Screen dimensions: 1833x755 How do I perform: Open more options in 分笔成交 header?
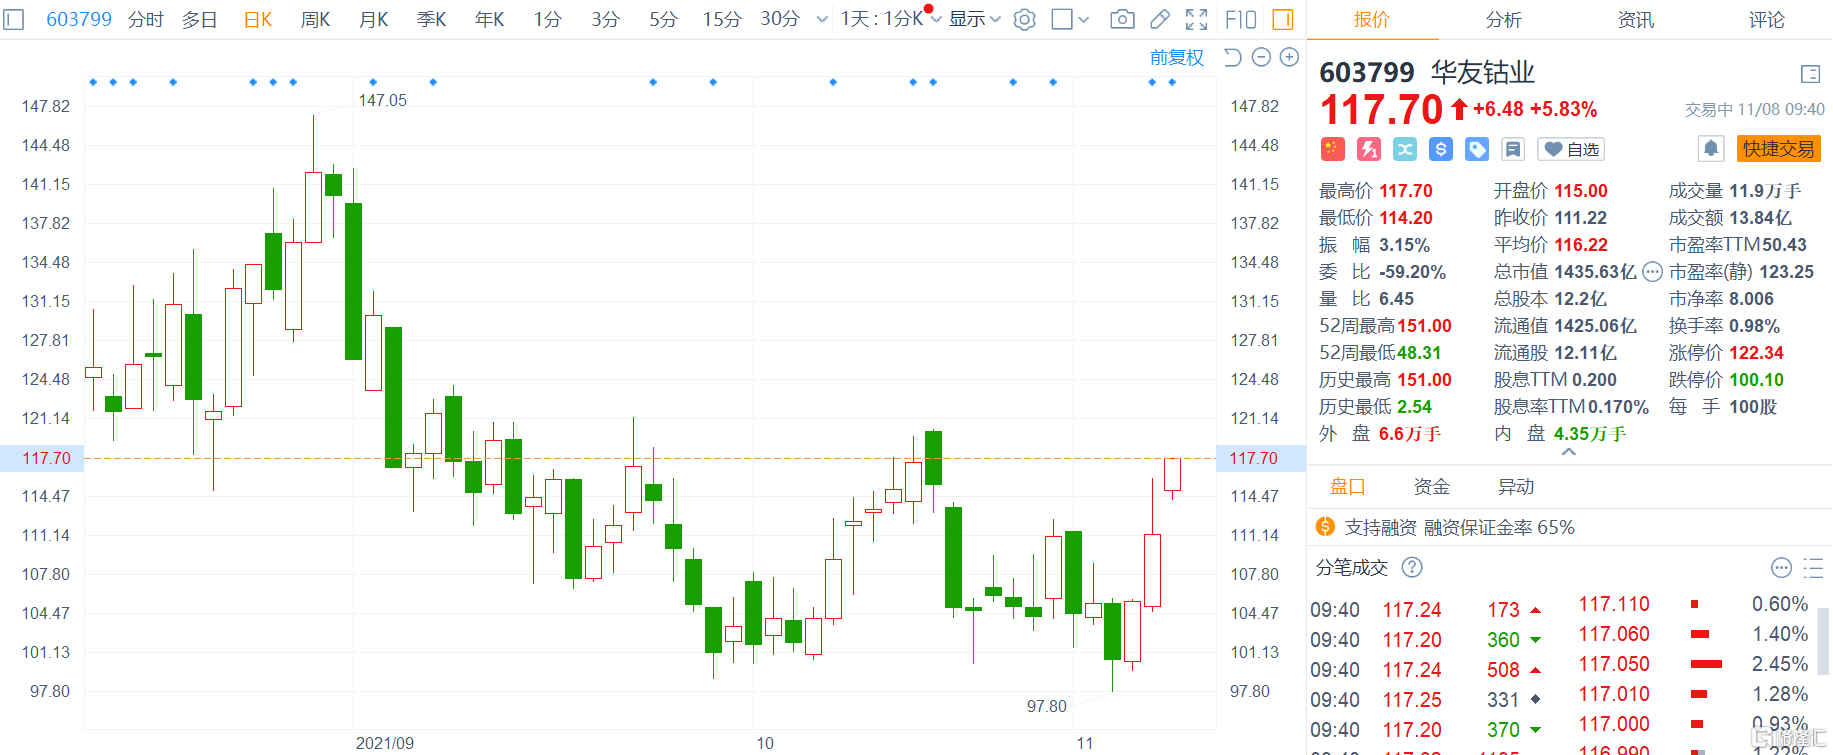(1781, 568)
